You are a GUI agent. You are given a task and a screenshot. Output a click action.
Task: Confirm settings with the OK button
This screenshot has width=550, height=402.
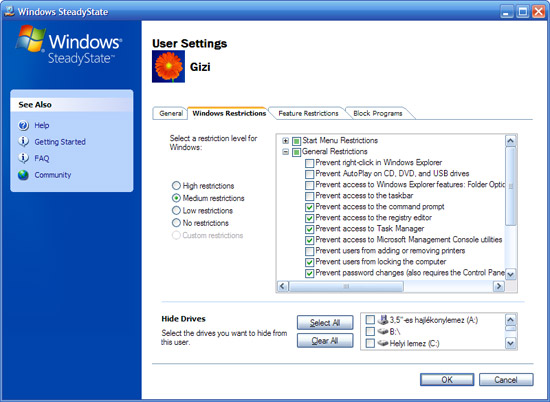click(x=447, y=380)
